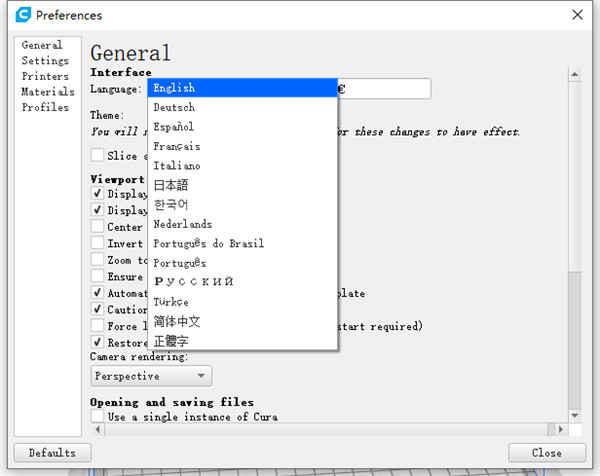Screen dimensions: 600x476
Task: Open the Settings preferences page
Action: (x=45, y=61)
